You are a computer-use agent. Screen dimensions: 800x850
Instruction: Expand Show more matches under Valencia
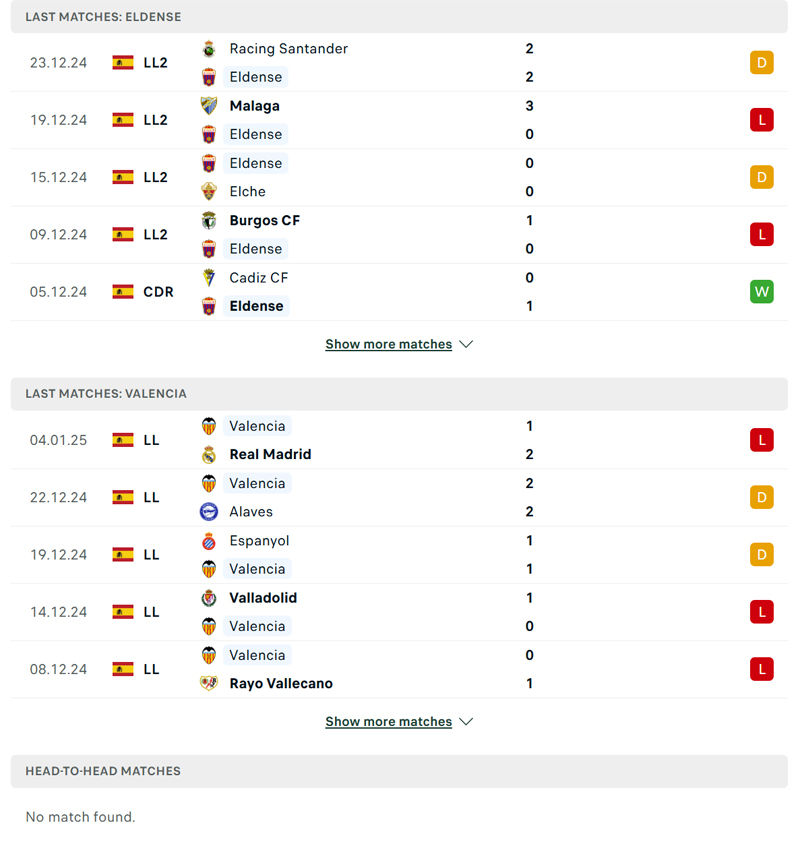389,721
